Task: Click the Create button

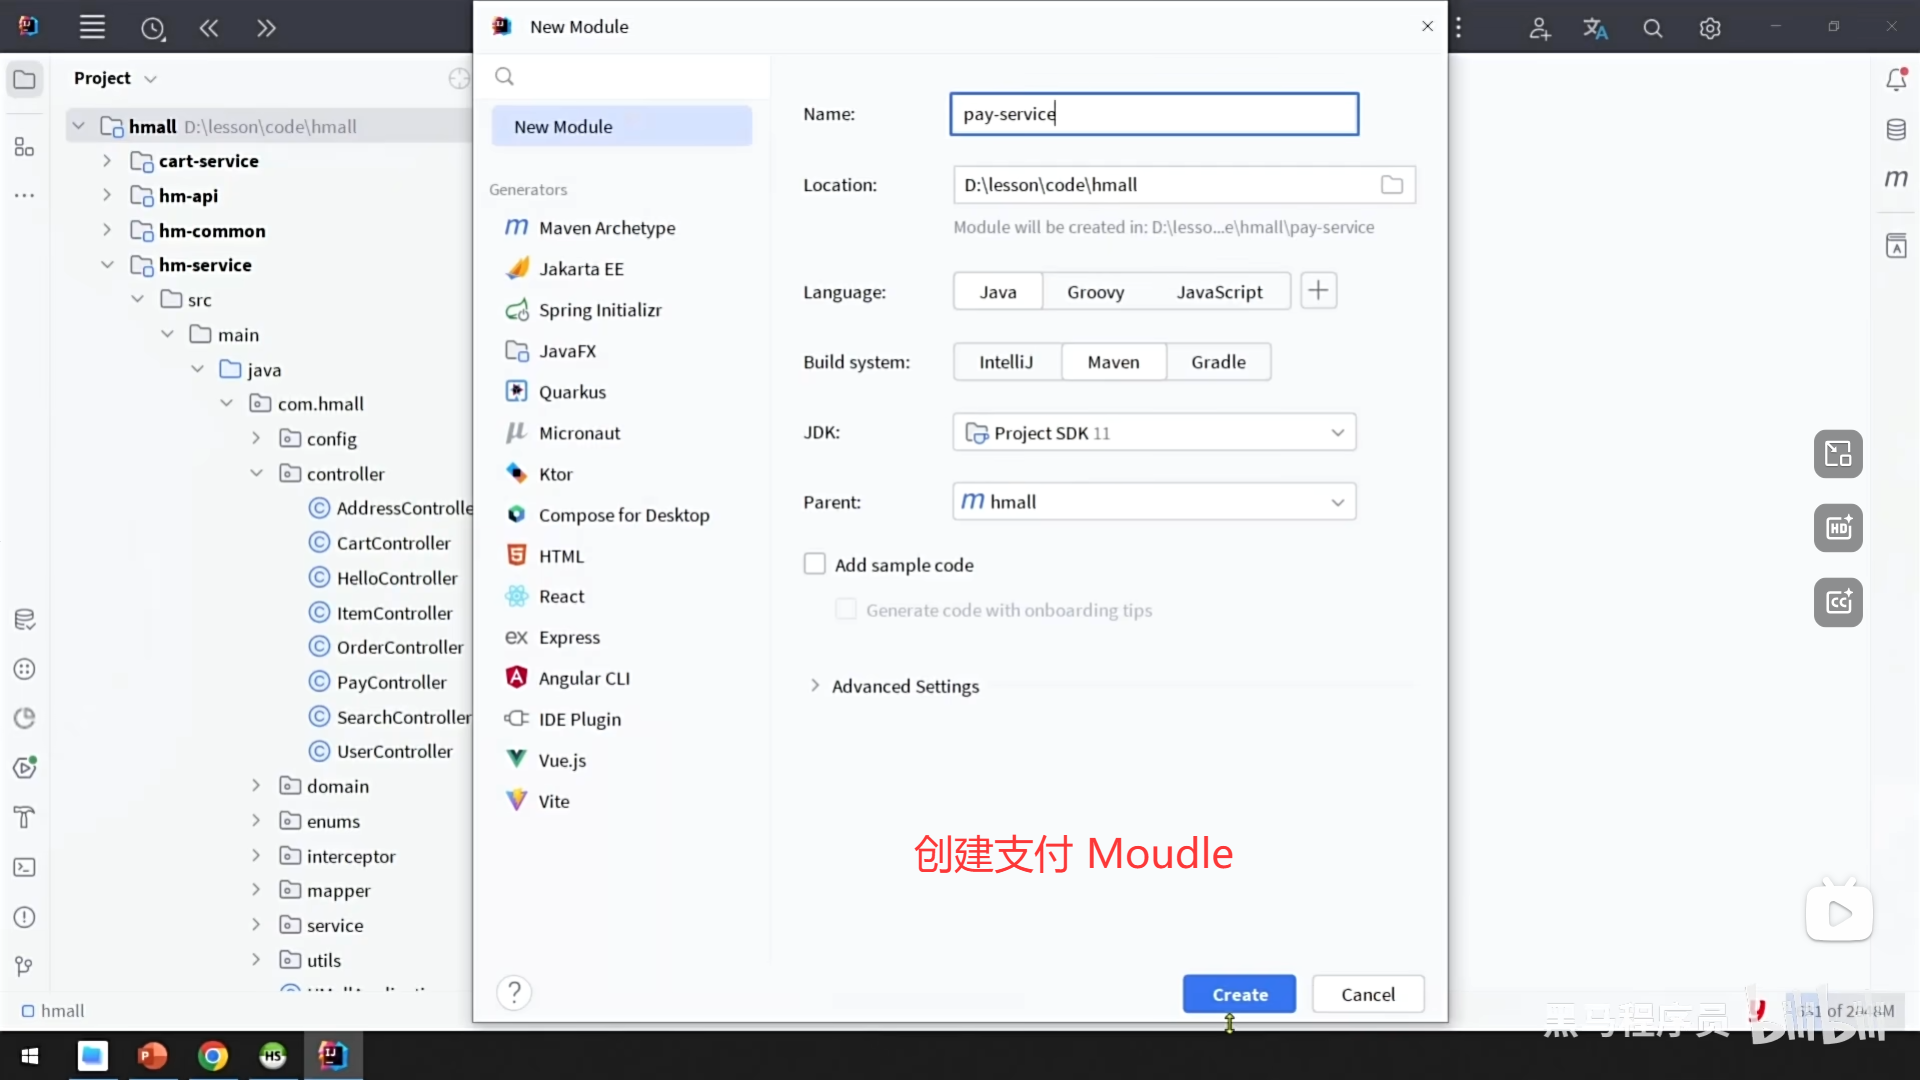Action: coord(1239,994)
